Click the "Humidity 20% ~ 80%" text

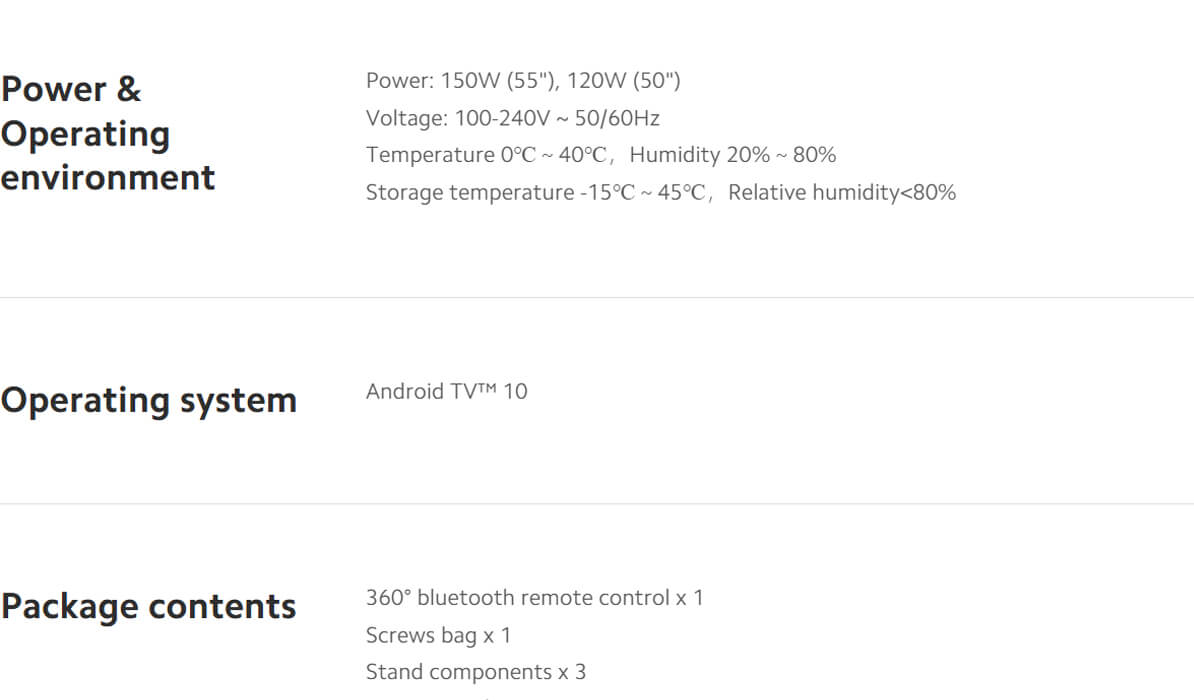point(732,155)
